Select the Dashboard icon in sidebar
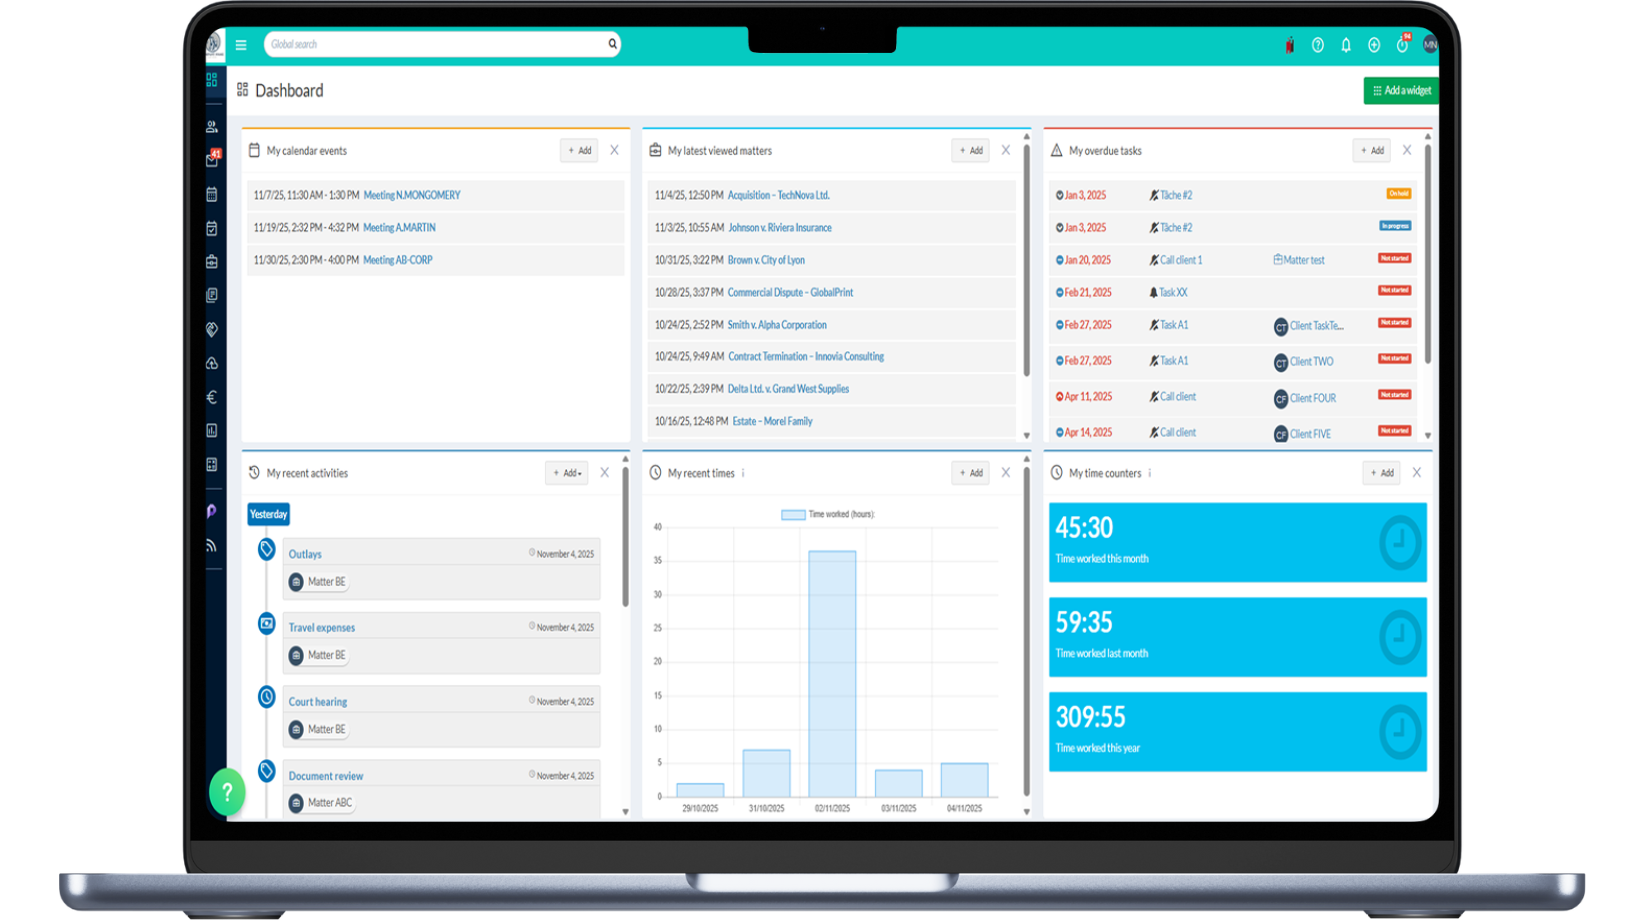1645x920 pixels. tap(212, 80)
